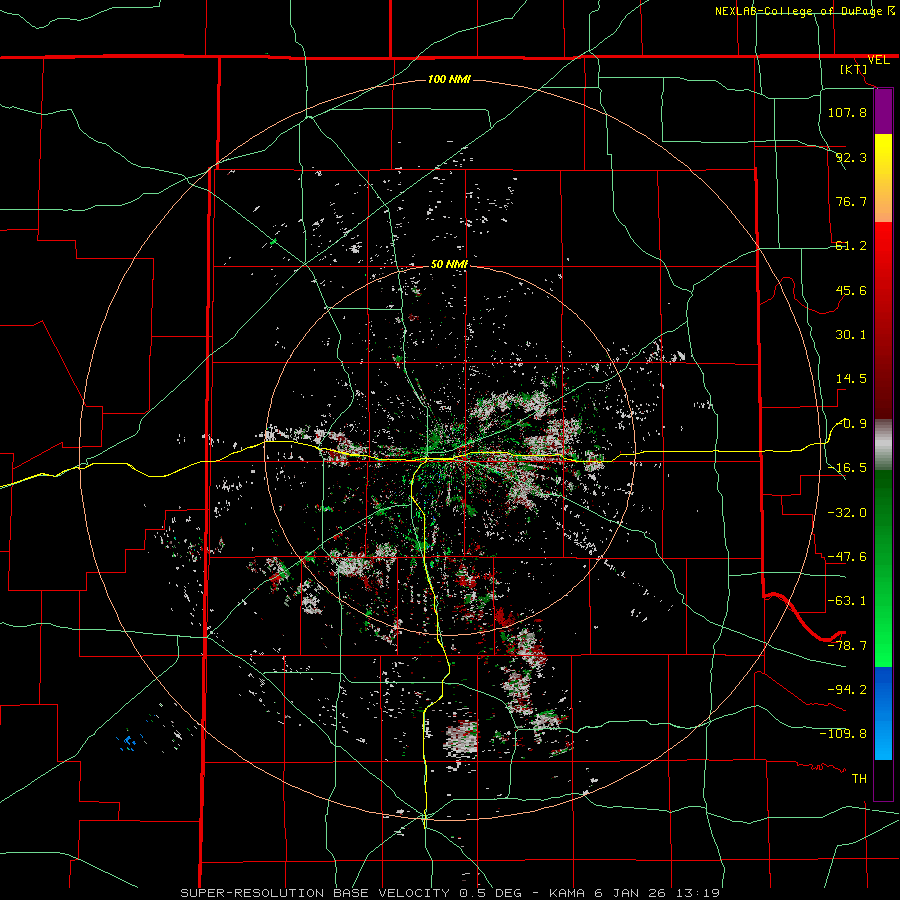Screen dimensions: 900x900
Task: Click the 50 NMI range ring label
Action: point(449,264)
